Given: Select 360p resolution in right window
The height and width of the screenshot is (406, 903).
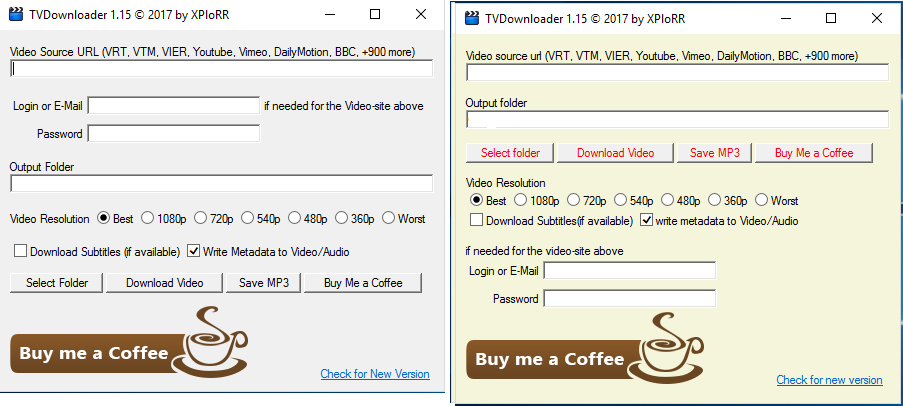Looking at the screenshot, I should 714,200.
